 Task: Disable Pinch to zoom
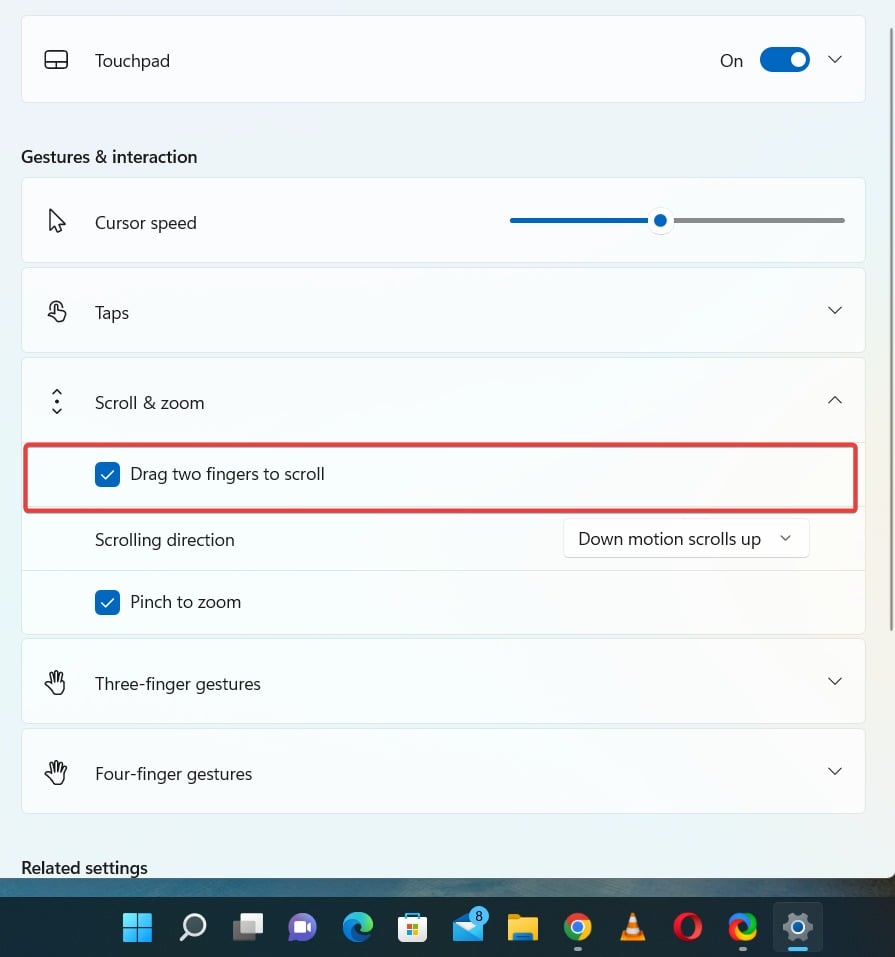point(107,602)
